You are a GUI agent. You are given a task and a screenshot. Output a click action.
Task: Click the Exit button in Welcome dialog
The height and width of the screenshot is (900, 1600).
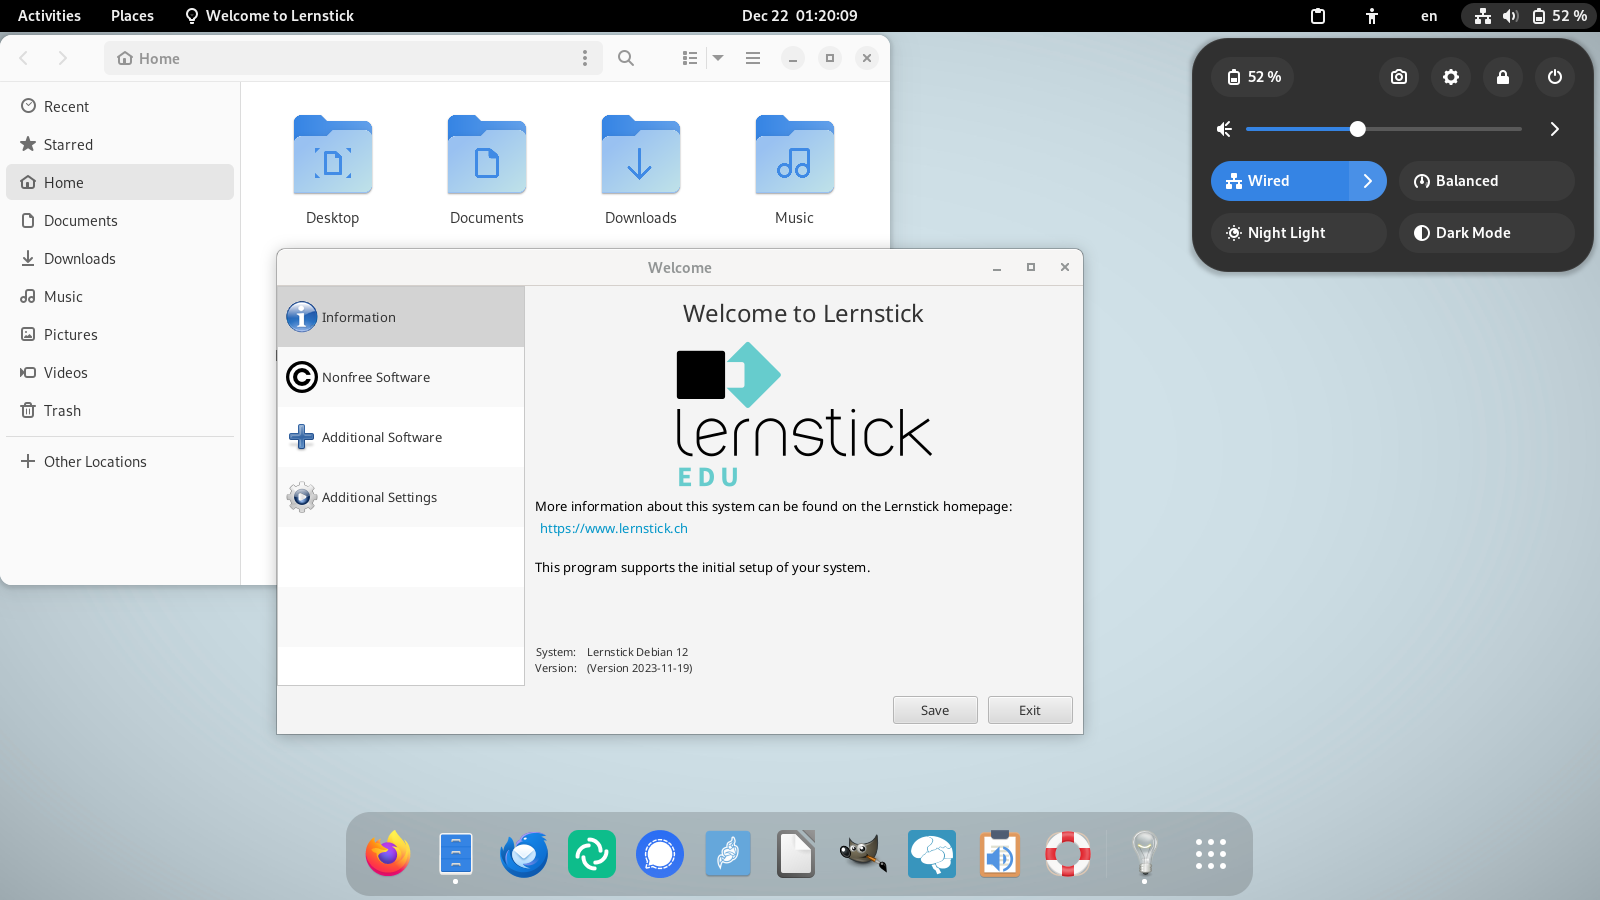point(1030,710)
